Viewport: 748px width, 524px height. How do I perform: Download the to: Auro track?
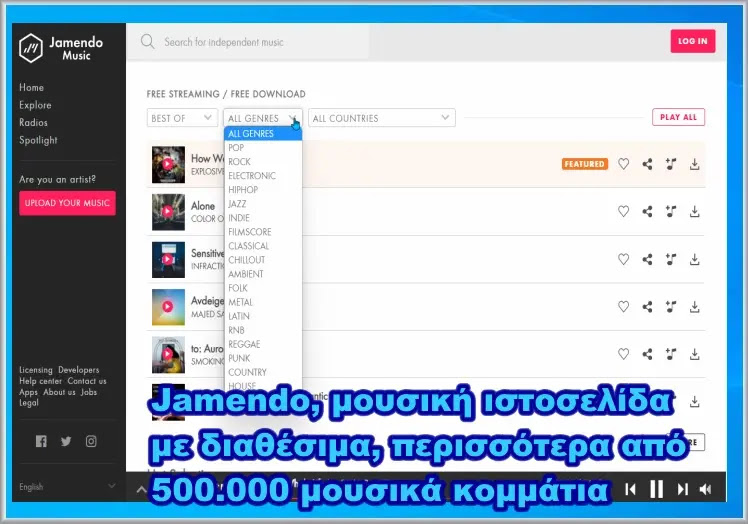695,354
